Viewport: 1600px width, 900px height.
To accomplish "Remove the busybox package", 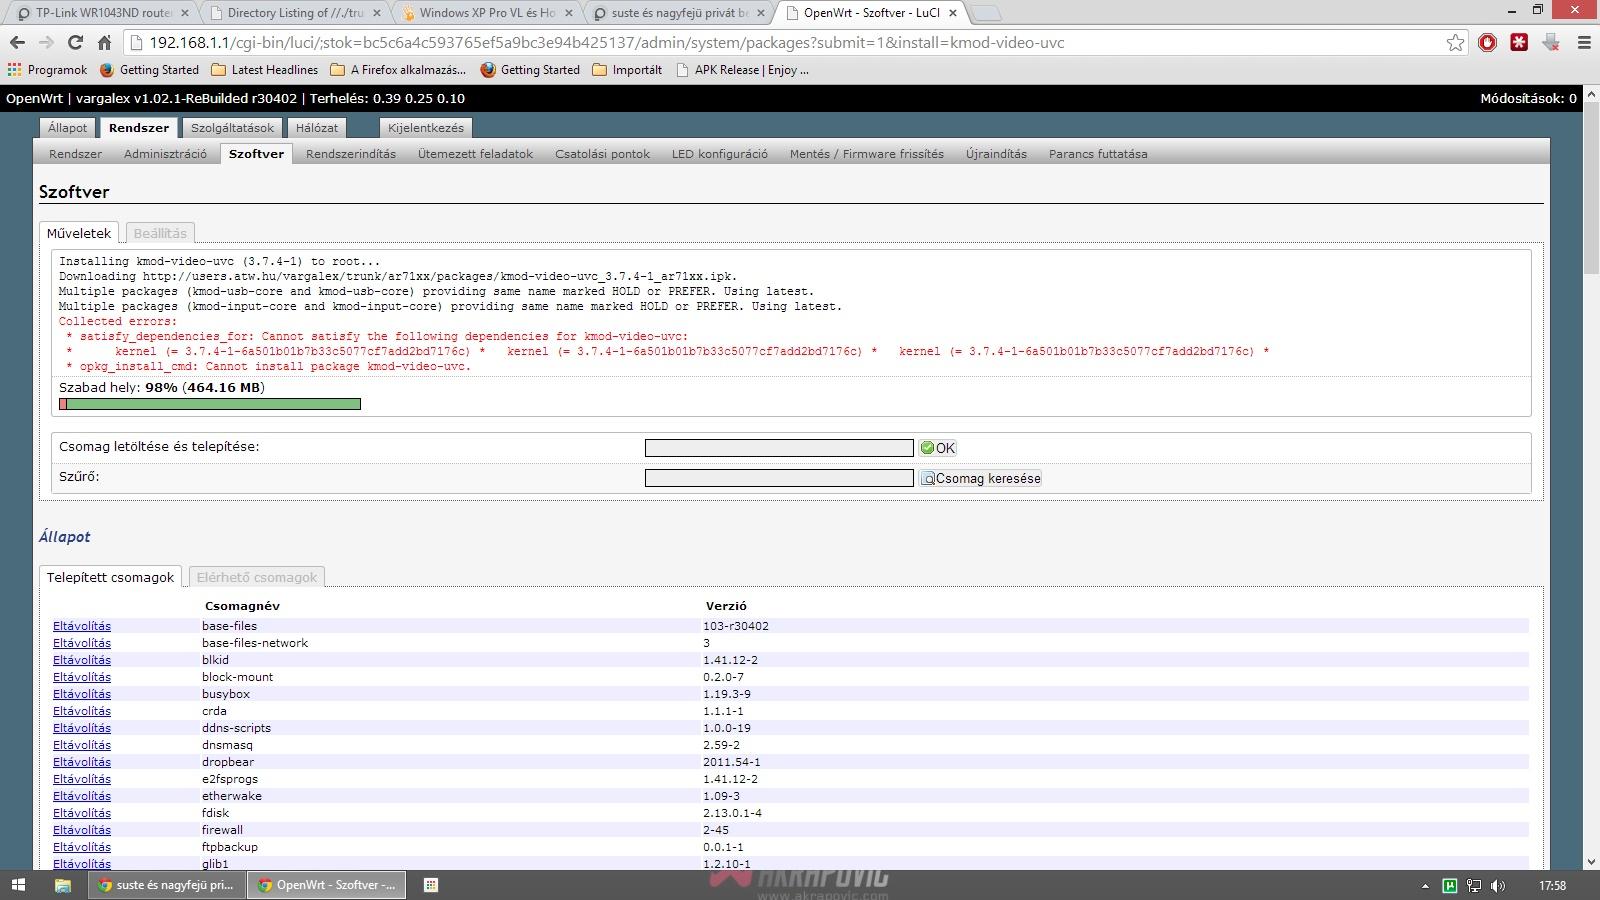I will point(82,694).
